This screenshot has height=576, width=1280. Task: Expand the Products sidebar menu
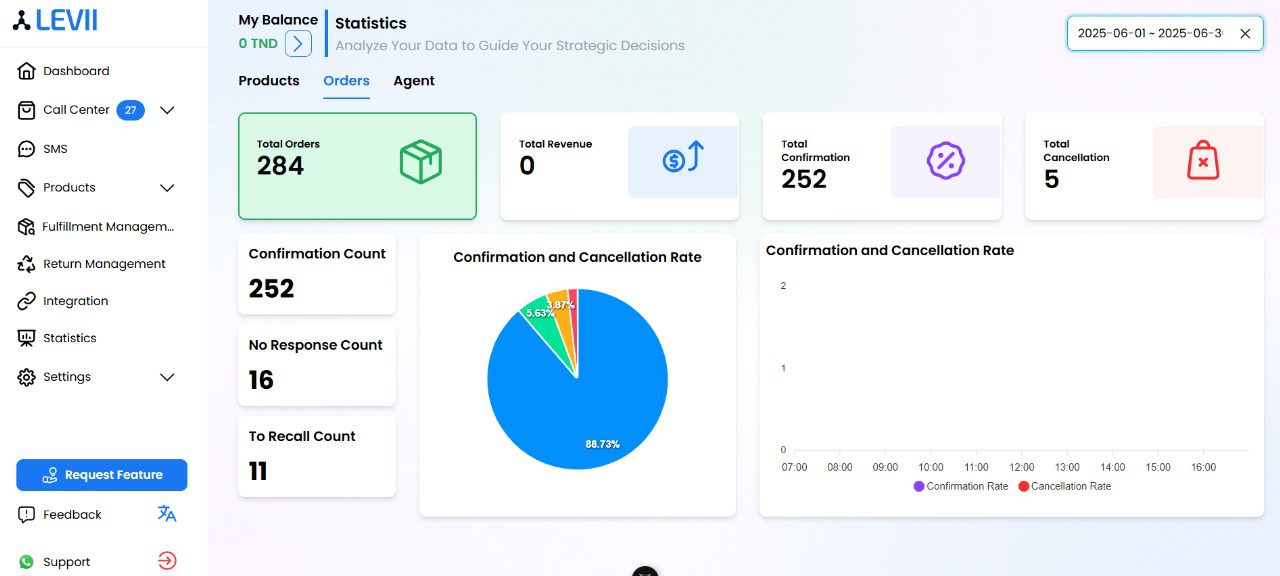click(x=166, y=188)
